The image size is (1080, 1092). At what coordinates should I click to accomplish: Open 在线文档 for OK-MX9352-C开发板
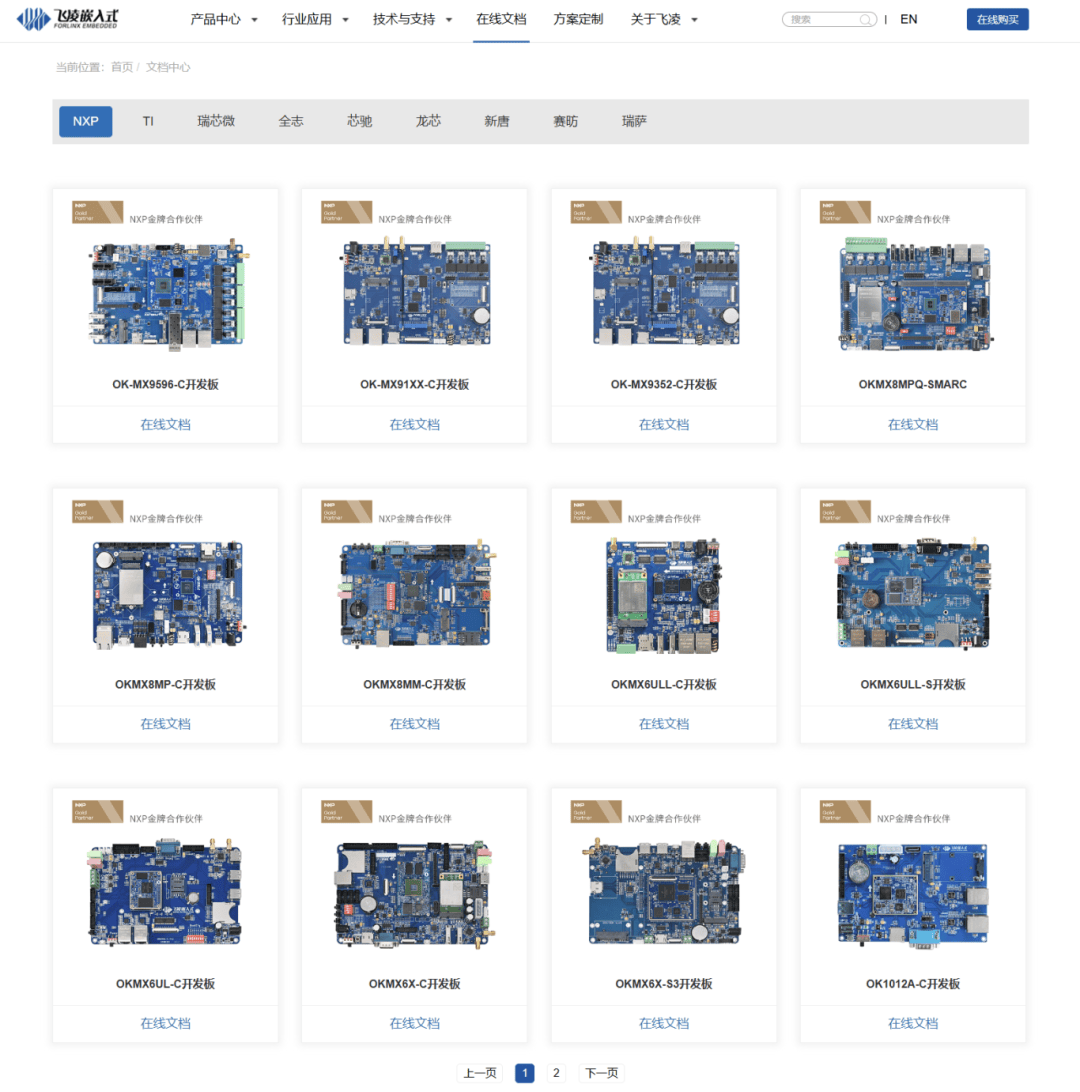(664, 424)
